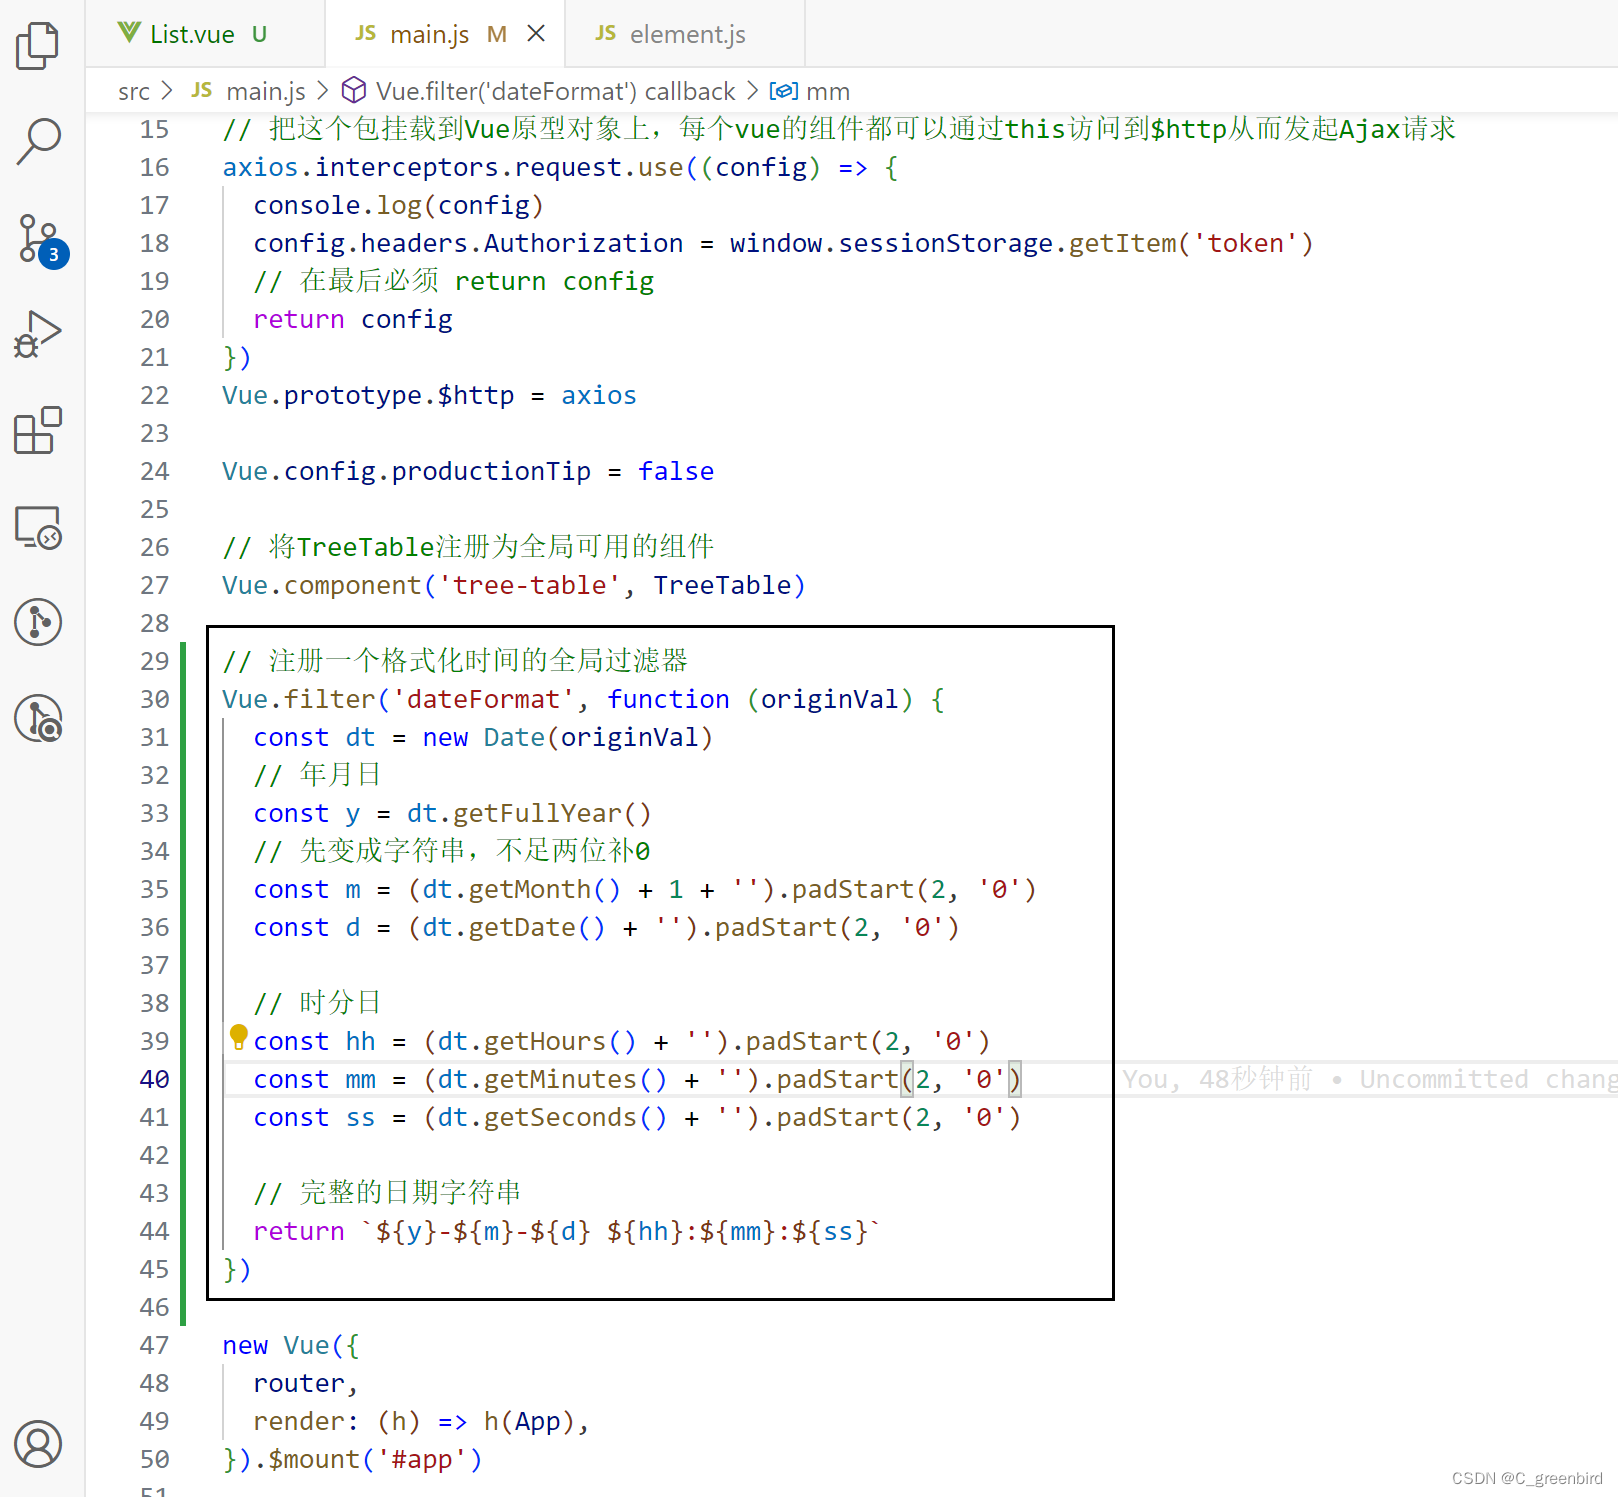Image resolution: width=1618 pixels, height=1497 pixels.
Task: Click 'token' string on line 18
Action: click(1245, 243)
